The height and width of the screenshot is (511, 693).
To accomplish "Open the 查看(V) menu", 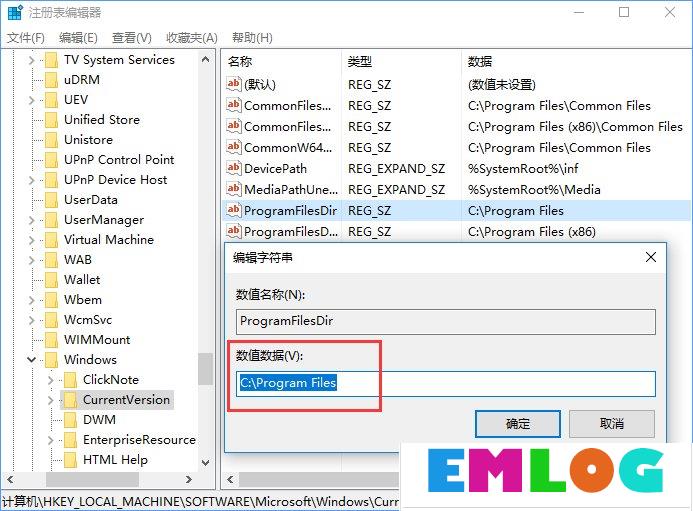I will [x=131, y=38].
